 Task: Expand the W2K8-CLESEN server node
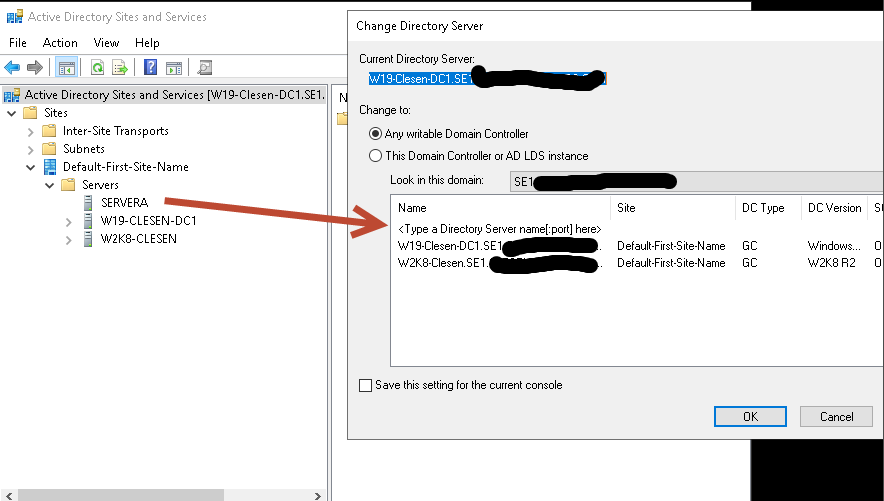pyautogui.click(x=68, y=240)
